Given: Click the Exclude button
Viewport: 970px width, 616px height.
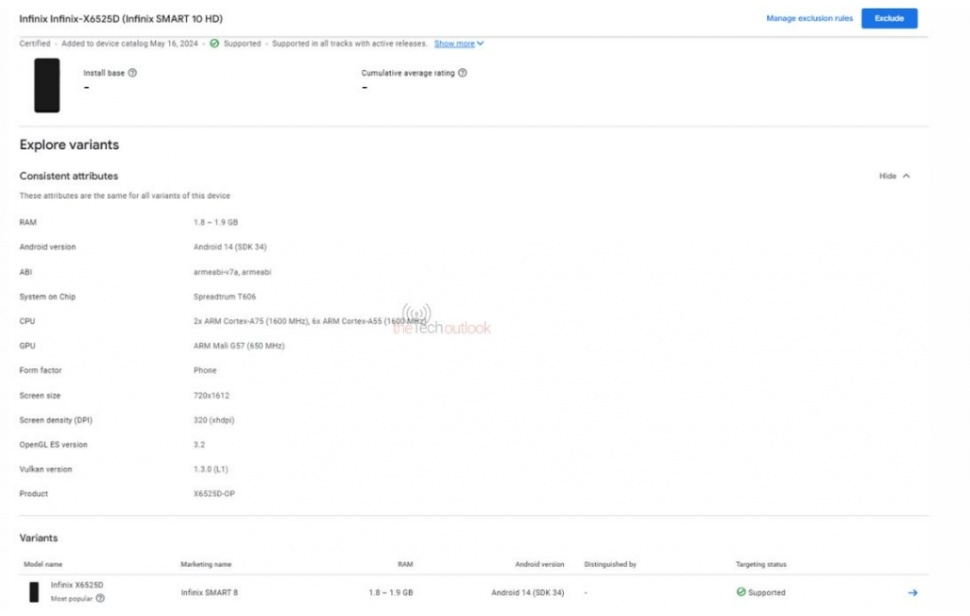Looking at the screenshot, I should [x=889, y=19].
